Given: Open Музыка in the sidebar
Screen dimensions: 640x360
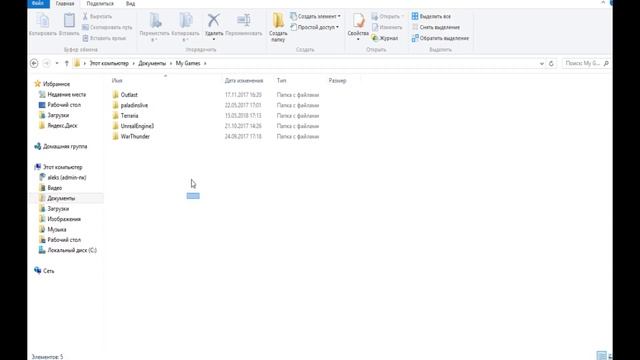Looking at the screenshot, I should tap(57, 229).
